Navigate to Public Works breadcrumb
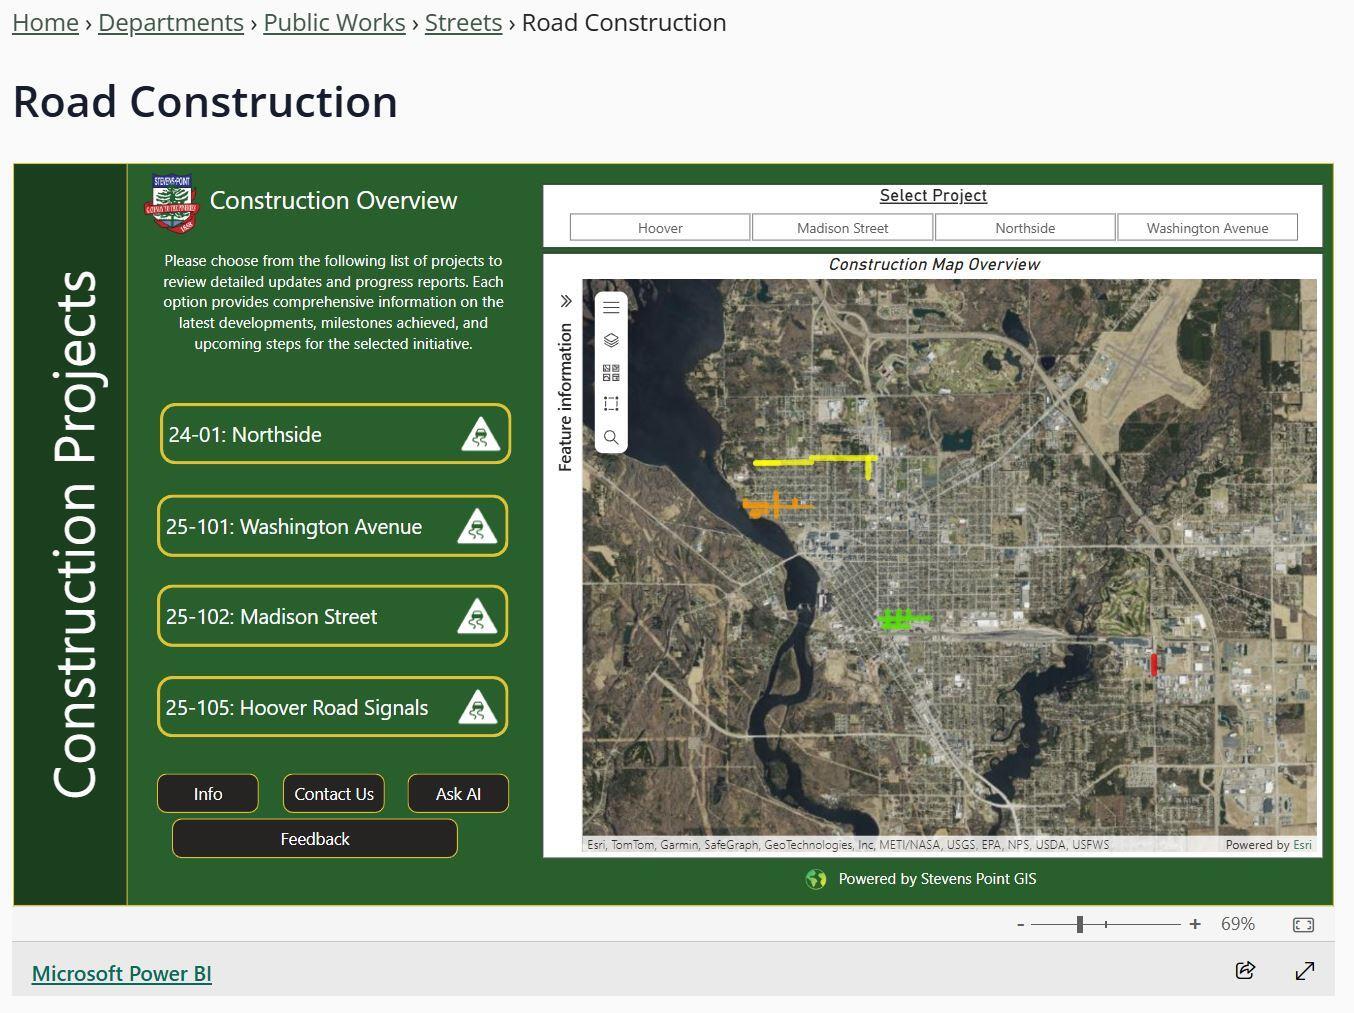The width and height of the screenshot is (1354, 1013). click(x=334, y=22)
